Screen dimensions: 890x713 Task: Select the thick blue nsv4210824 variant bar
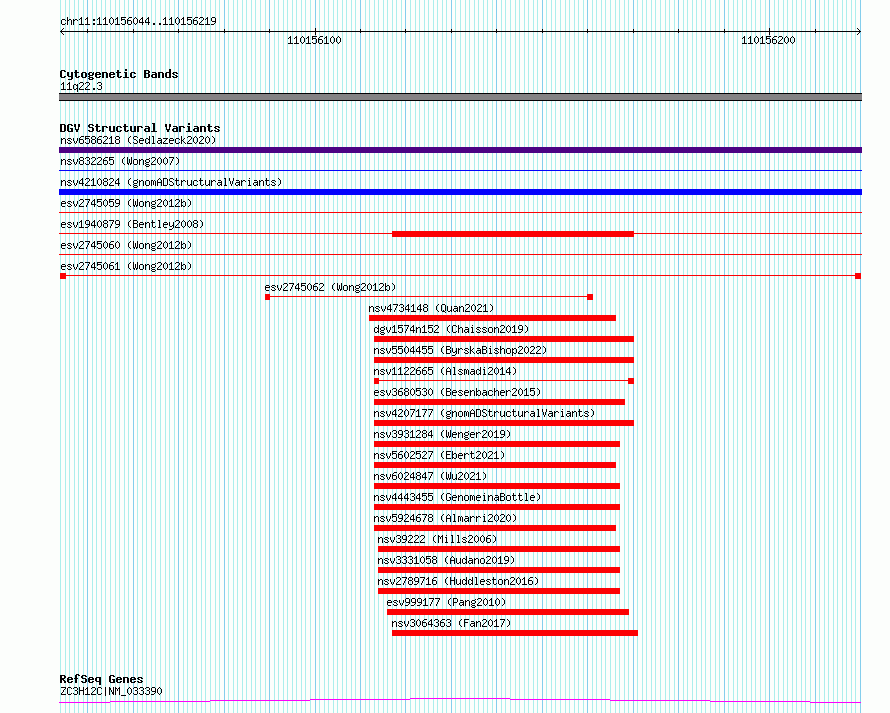tap(460, 192)
